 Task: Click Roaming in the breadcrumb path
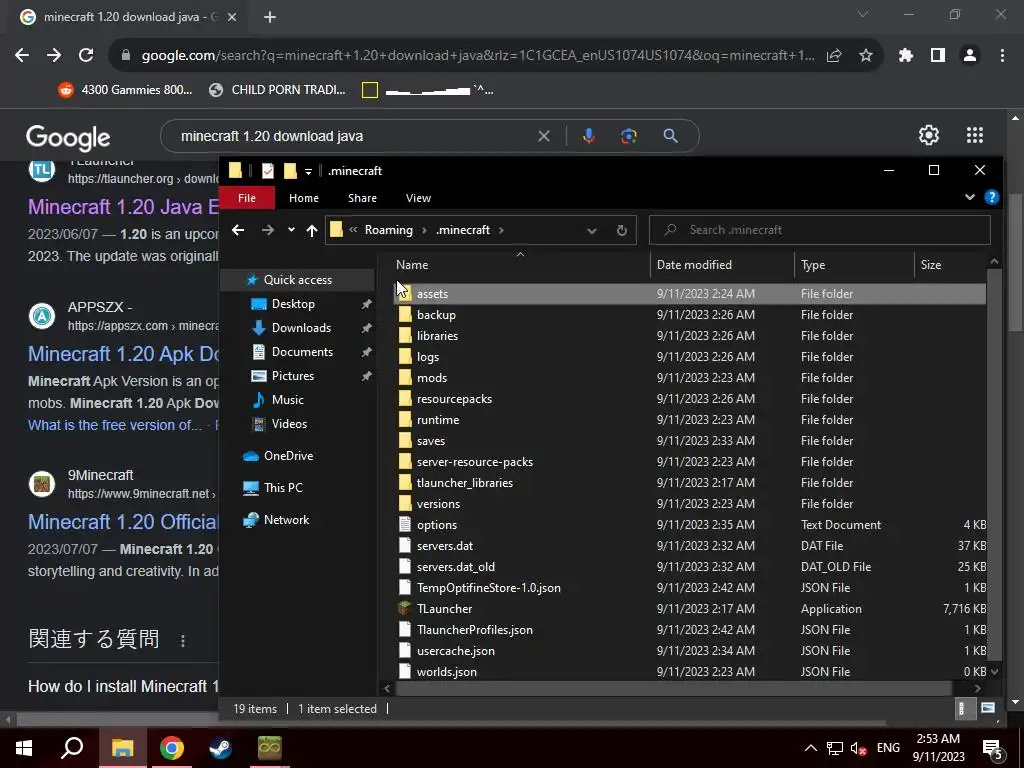pyautogui.click(x=389, y=230)
